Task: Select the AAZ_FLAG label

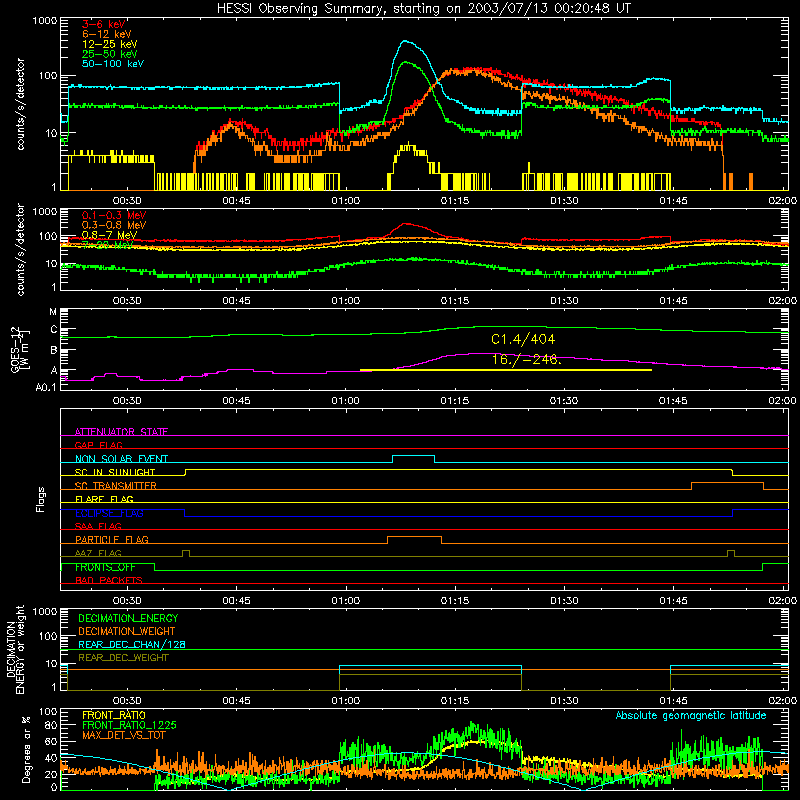Action: tap(98, 553)
